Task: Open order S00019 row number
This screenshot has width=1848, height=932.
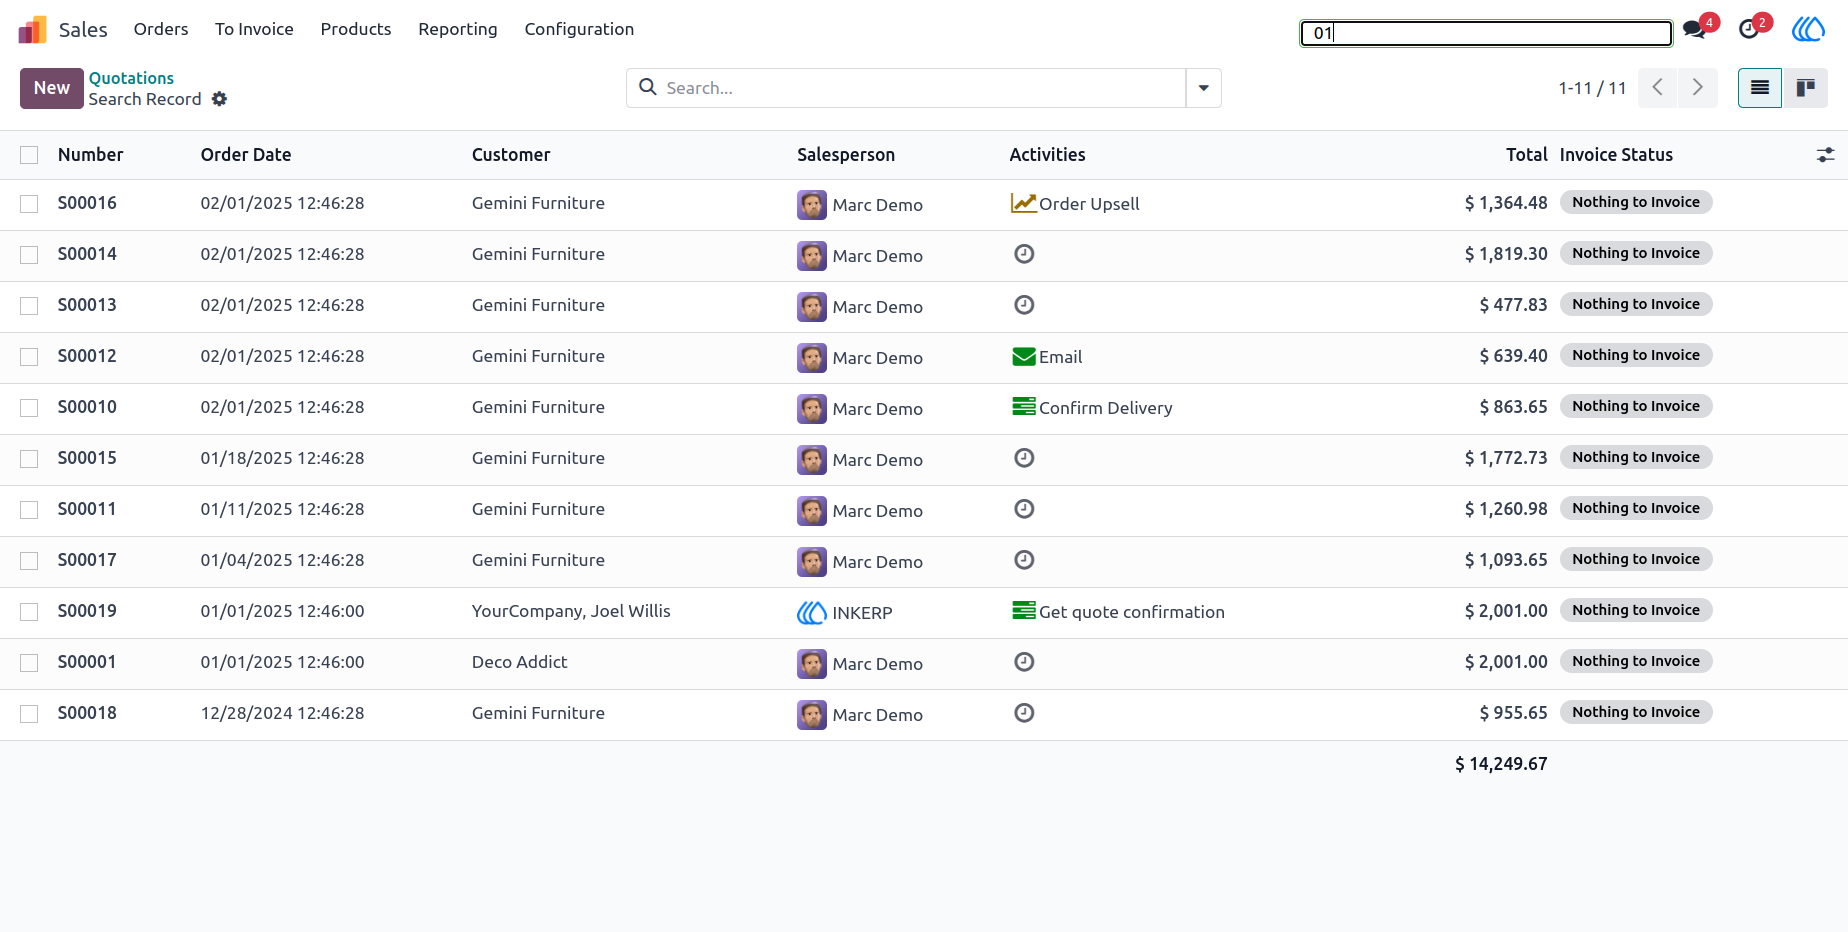Action: click(87, 611)
